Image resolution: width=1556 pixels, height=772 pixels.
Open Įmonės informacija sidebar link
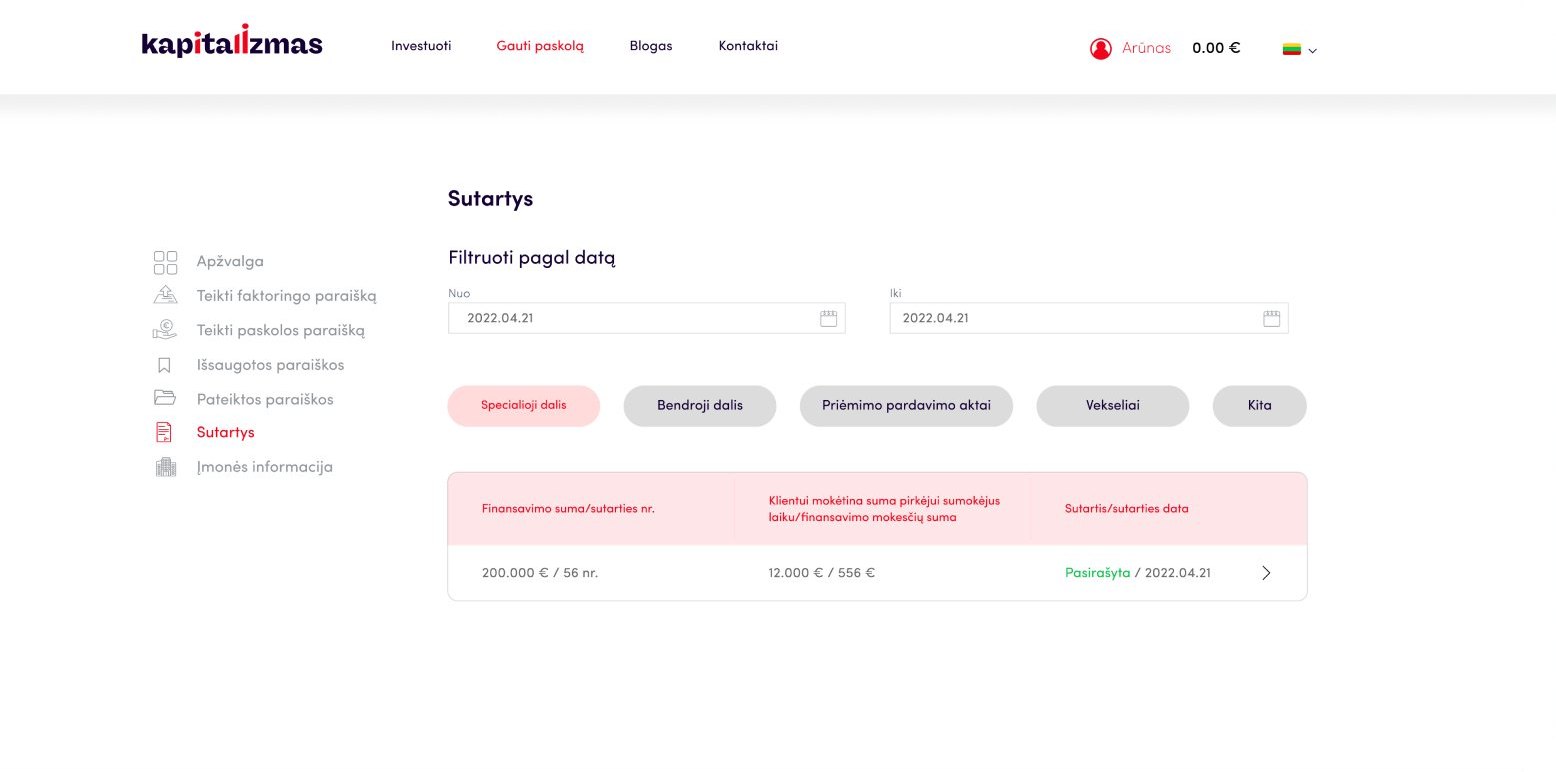click(265, 467)
